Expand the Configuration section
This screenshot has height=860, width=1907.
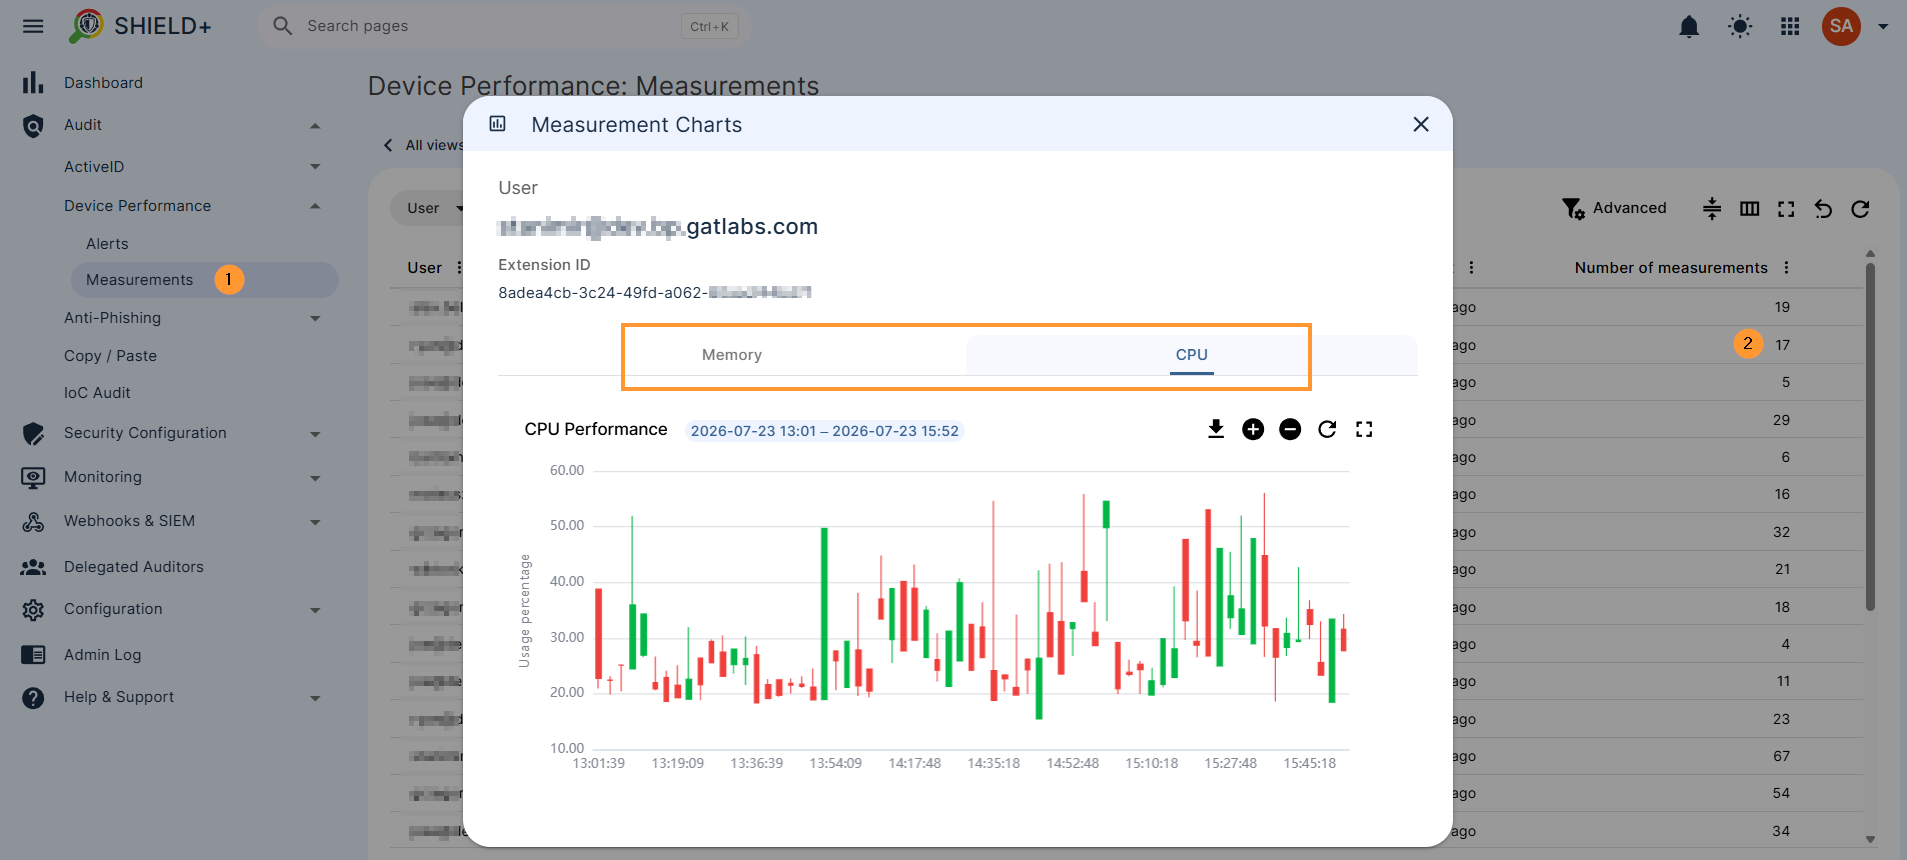[x=315, y=610]
